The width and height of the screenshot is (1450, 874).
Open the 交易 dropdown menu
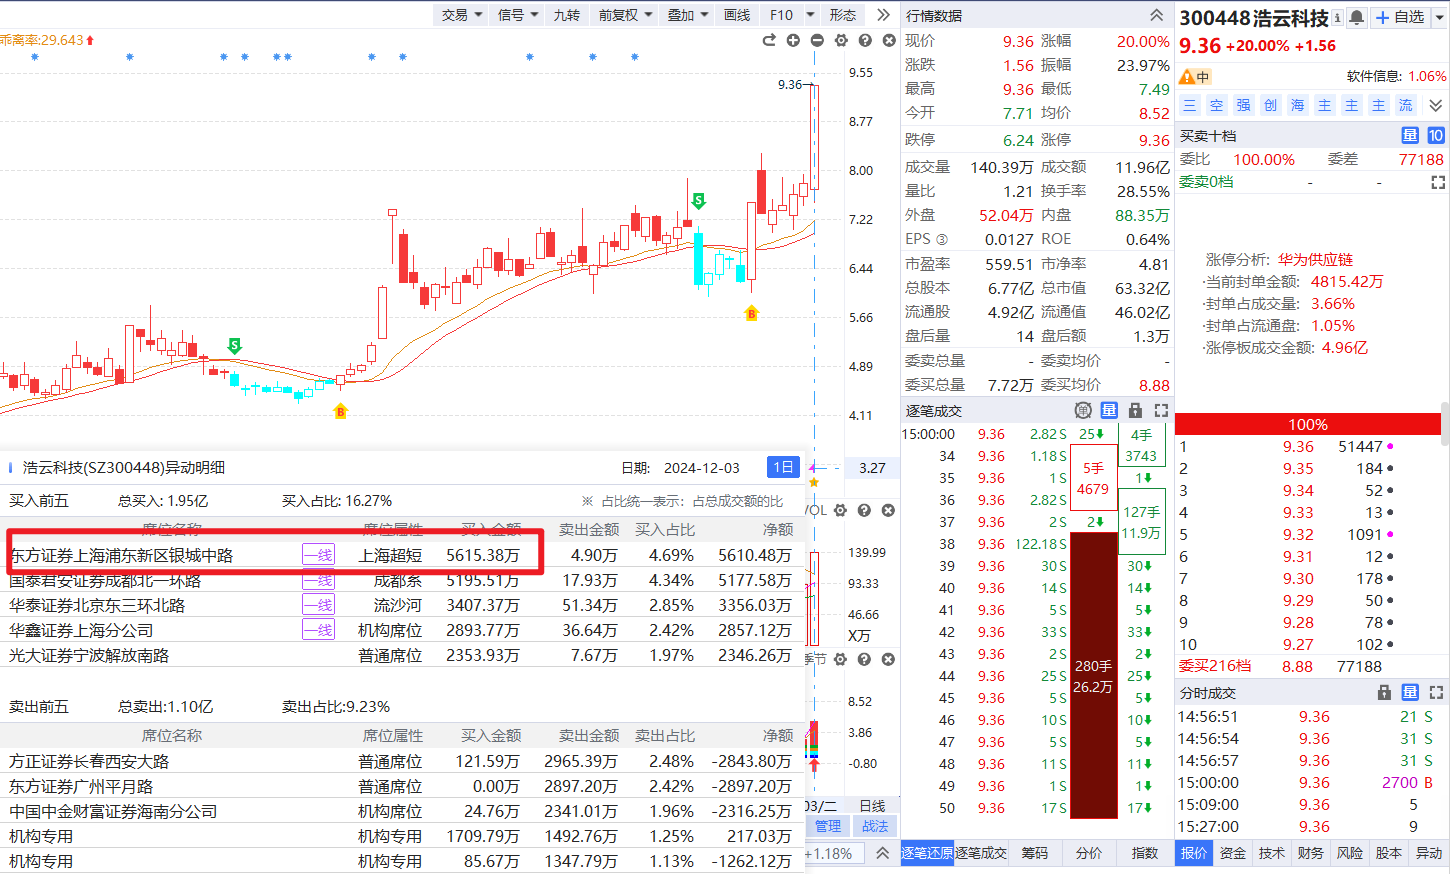coord(462,14)
